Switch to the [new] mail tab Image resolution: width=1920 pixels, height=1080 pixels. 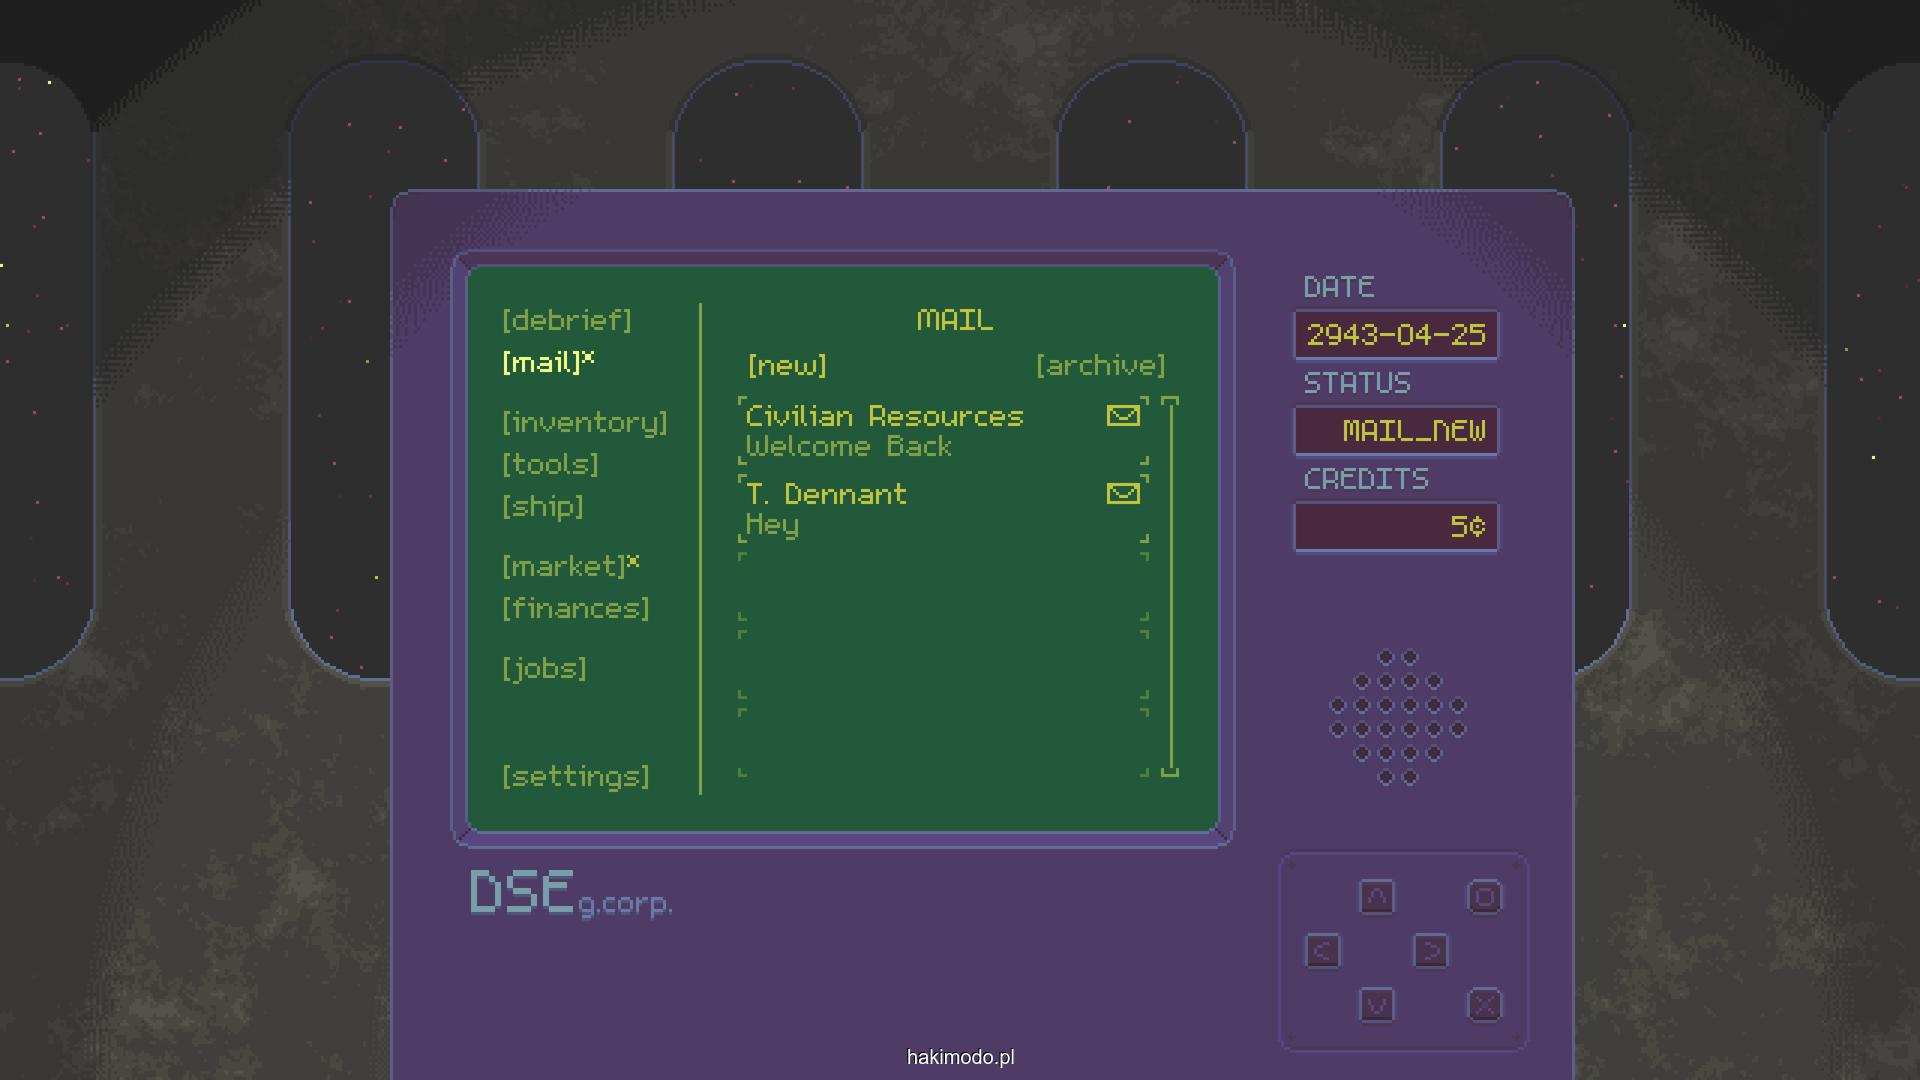click(787, 365)
